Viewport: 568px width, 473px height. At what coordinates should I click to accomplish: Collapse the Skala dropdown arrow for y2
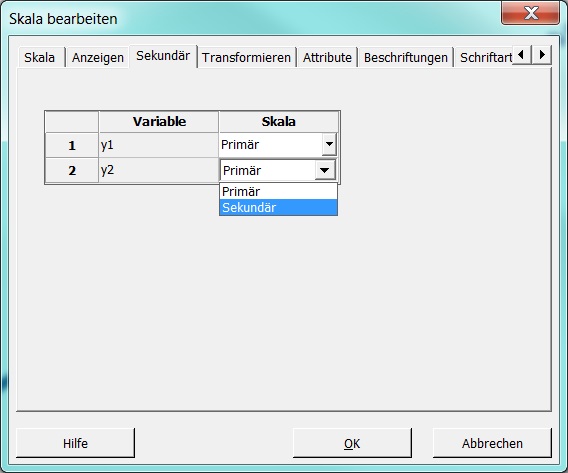(325, 170)
